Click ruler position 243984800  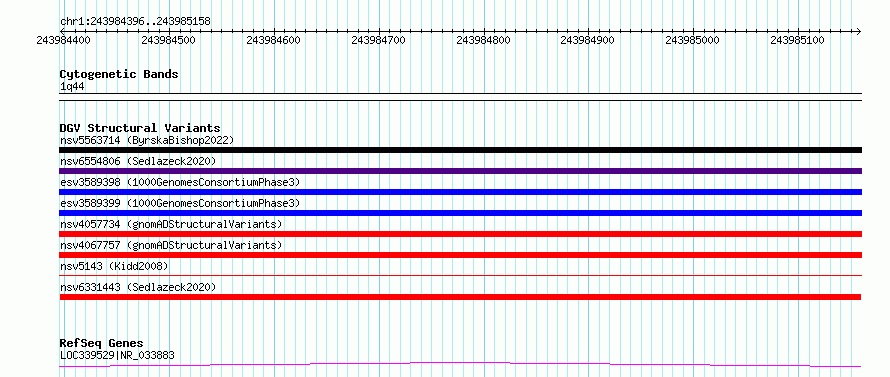483,40
